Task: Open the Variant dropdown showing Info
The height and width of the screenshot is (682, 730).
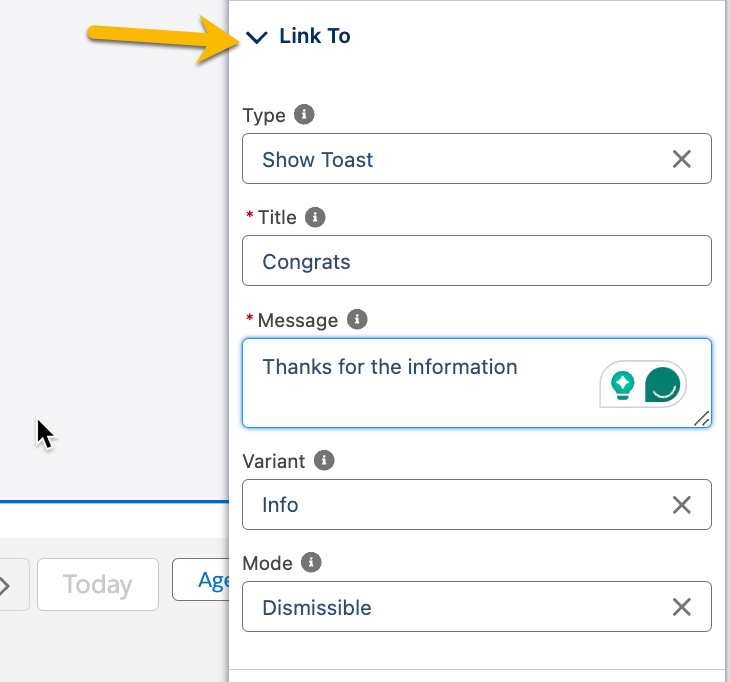Action: pos(450,505)
